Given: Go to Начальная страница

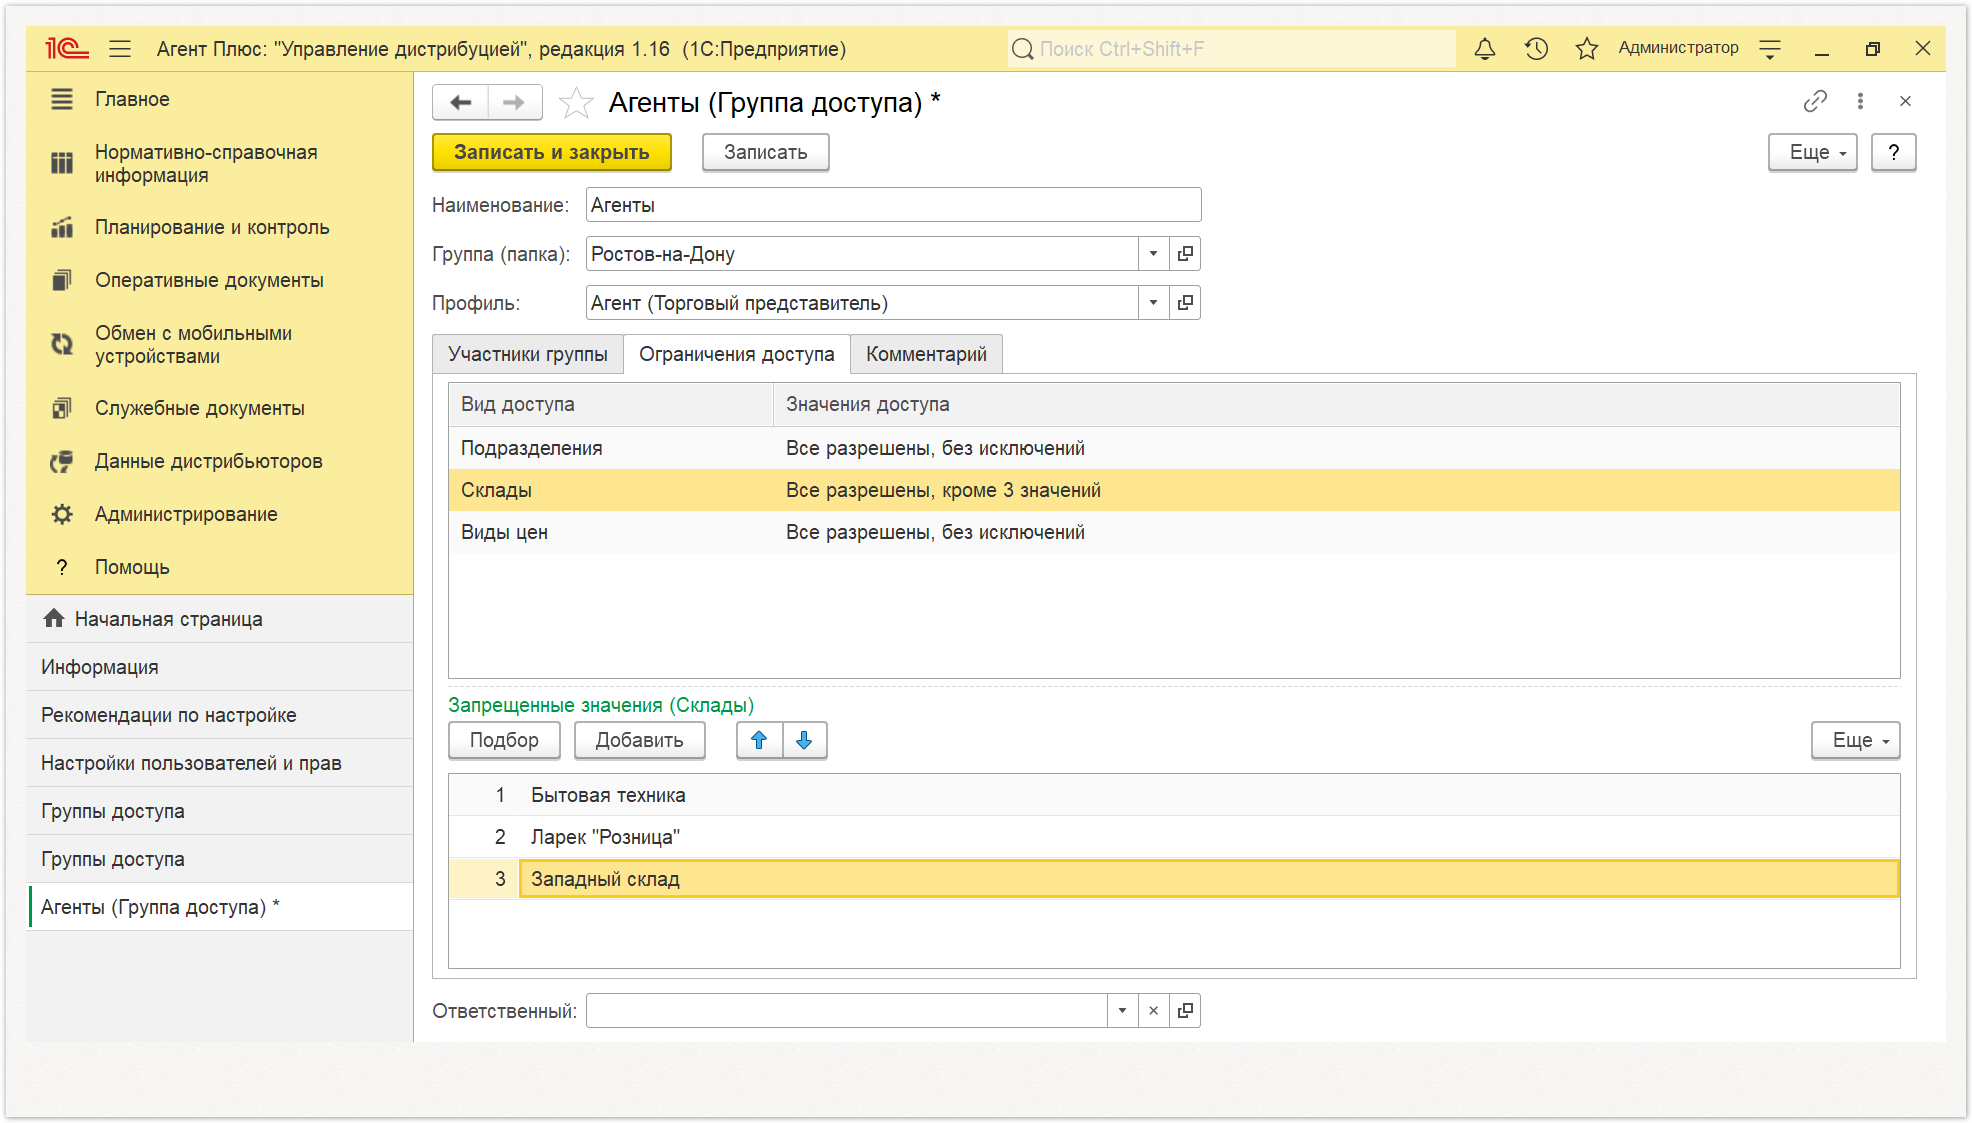Looking at the screenshot, I should click(x=220, y=619).
